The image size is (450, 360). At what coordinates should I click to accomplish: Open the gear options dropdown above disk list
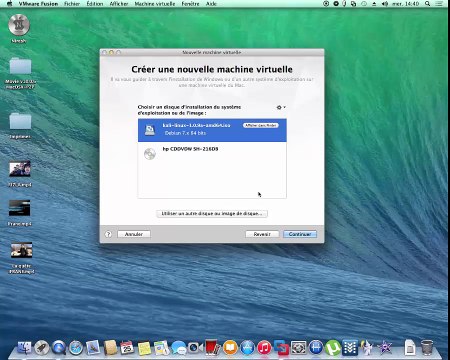click(x=281, y=107)
